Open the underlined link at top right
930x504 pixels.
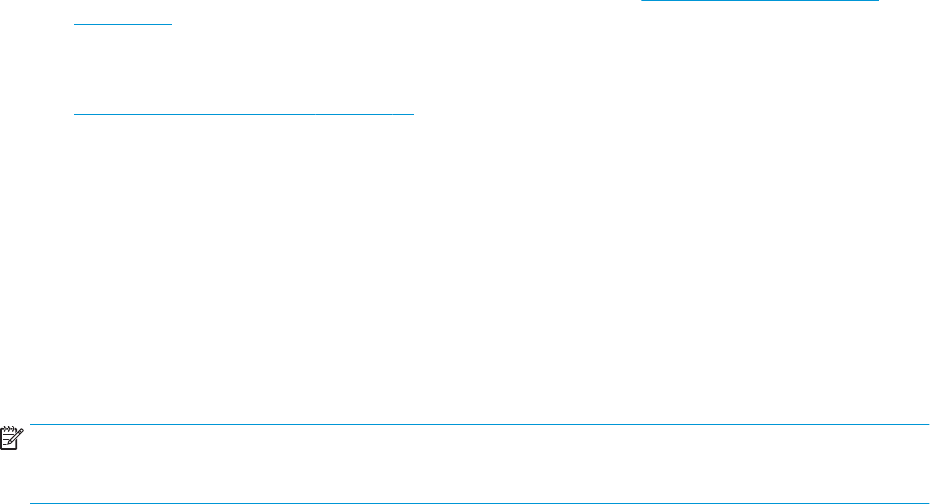[x=760, y=1]
